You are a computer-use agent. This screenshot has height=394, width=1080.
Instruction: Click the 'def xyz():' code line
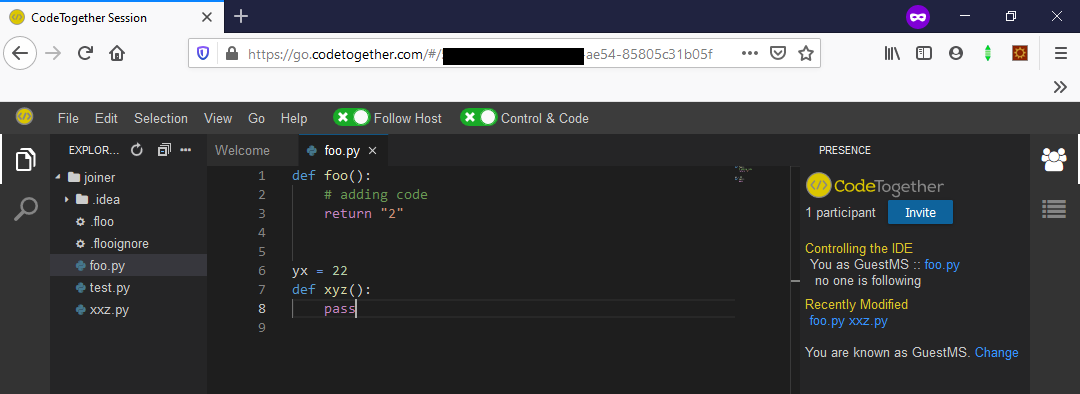[x=332, y=290]
